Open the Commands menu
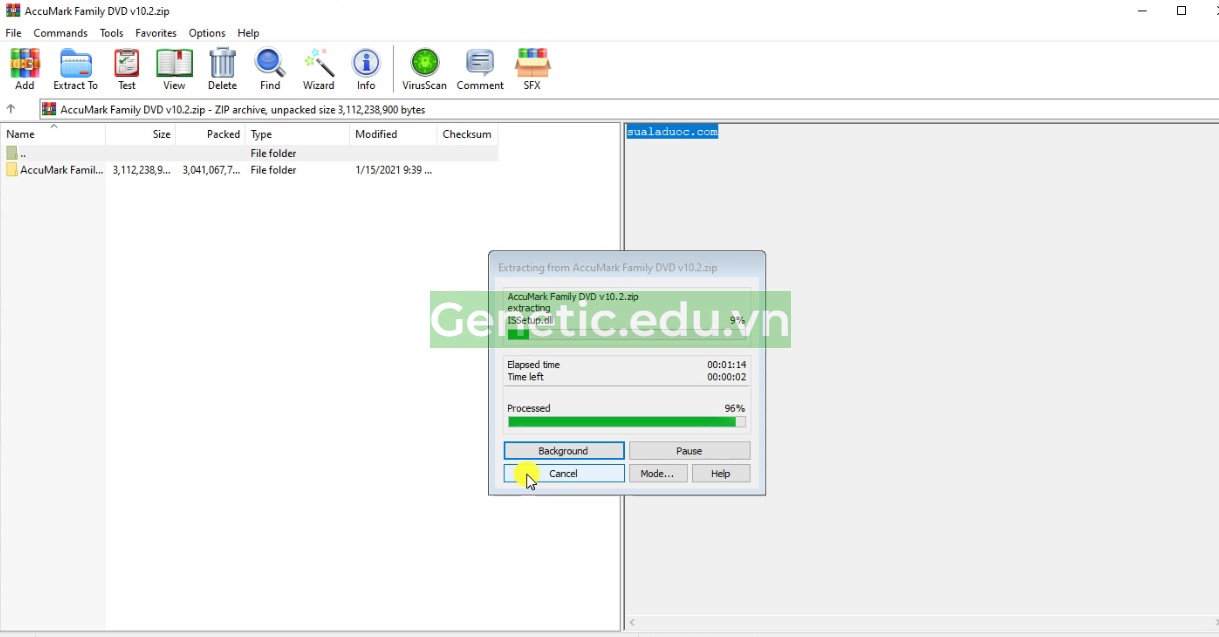1219x637 pixels. [x=61, y=33]
